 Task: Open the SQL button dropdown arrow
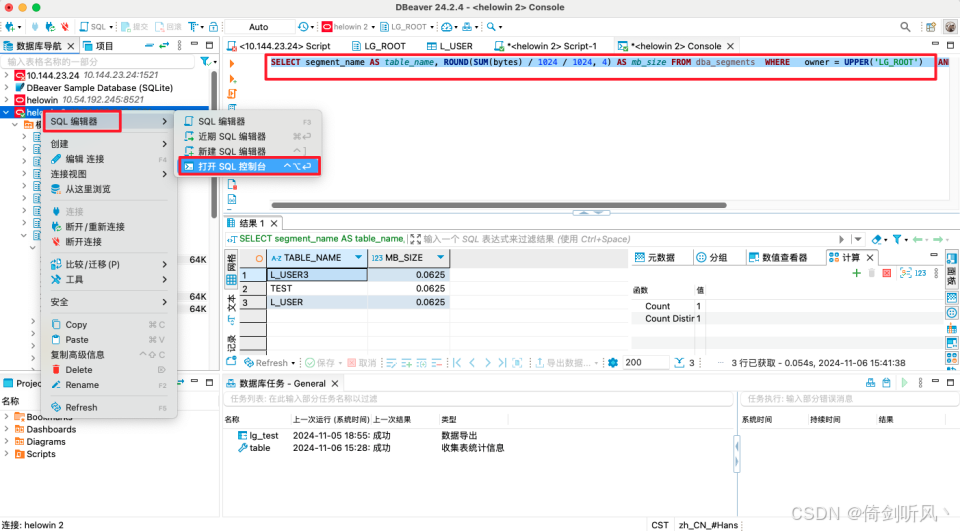111,27
